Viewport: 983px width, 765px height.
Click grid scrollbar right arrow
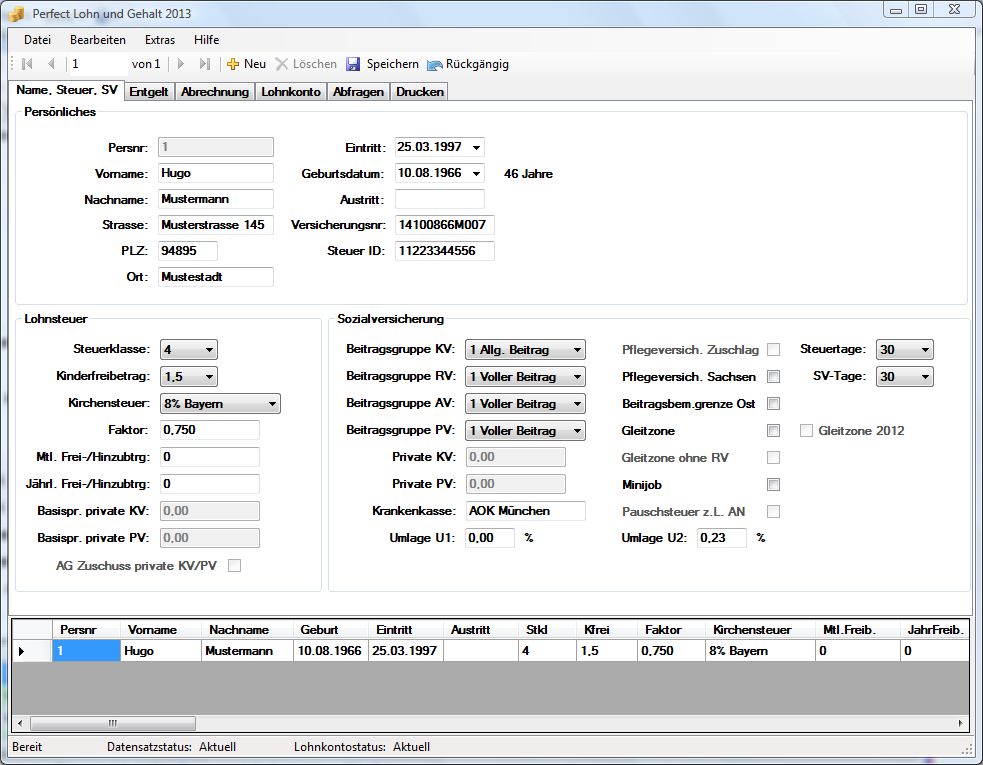[x=960, y=723]
